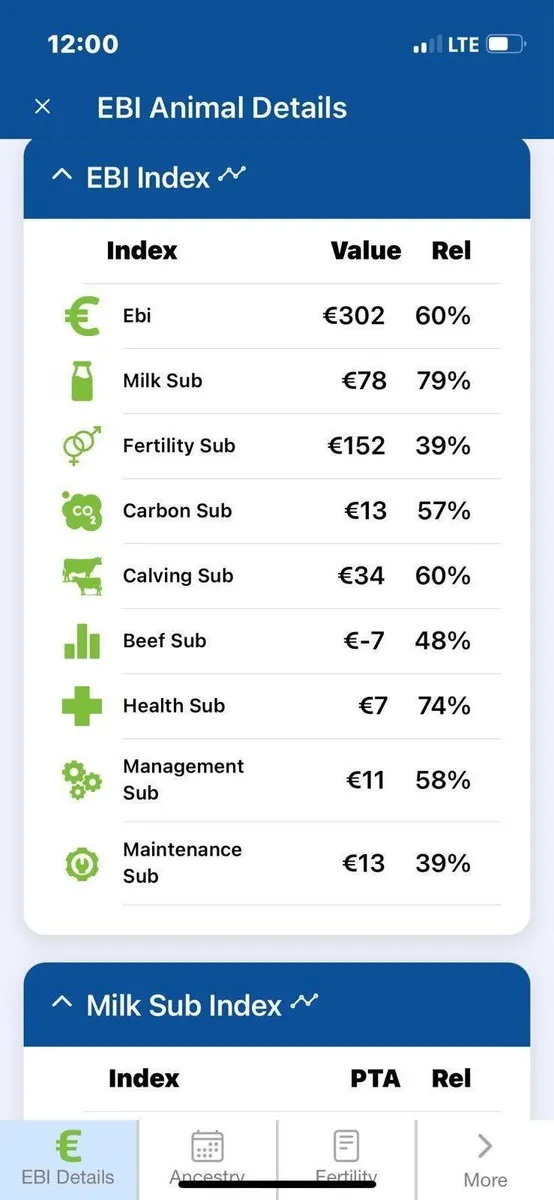Open the More tab
The image size is (554, 1200).
(x=485, y=1159)
